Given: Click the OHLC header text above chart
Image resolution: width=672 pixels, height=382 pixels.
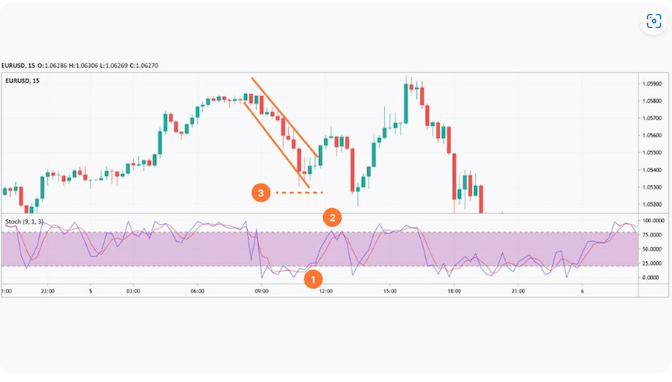Looking at the screenshot, I should click(80, 66).
